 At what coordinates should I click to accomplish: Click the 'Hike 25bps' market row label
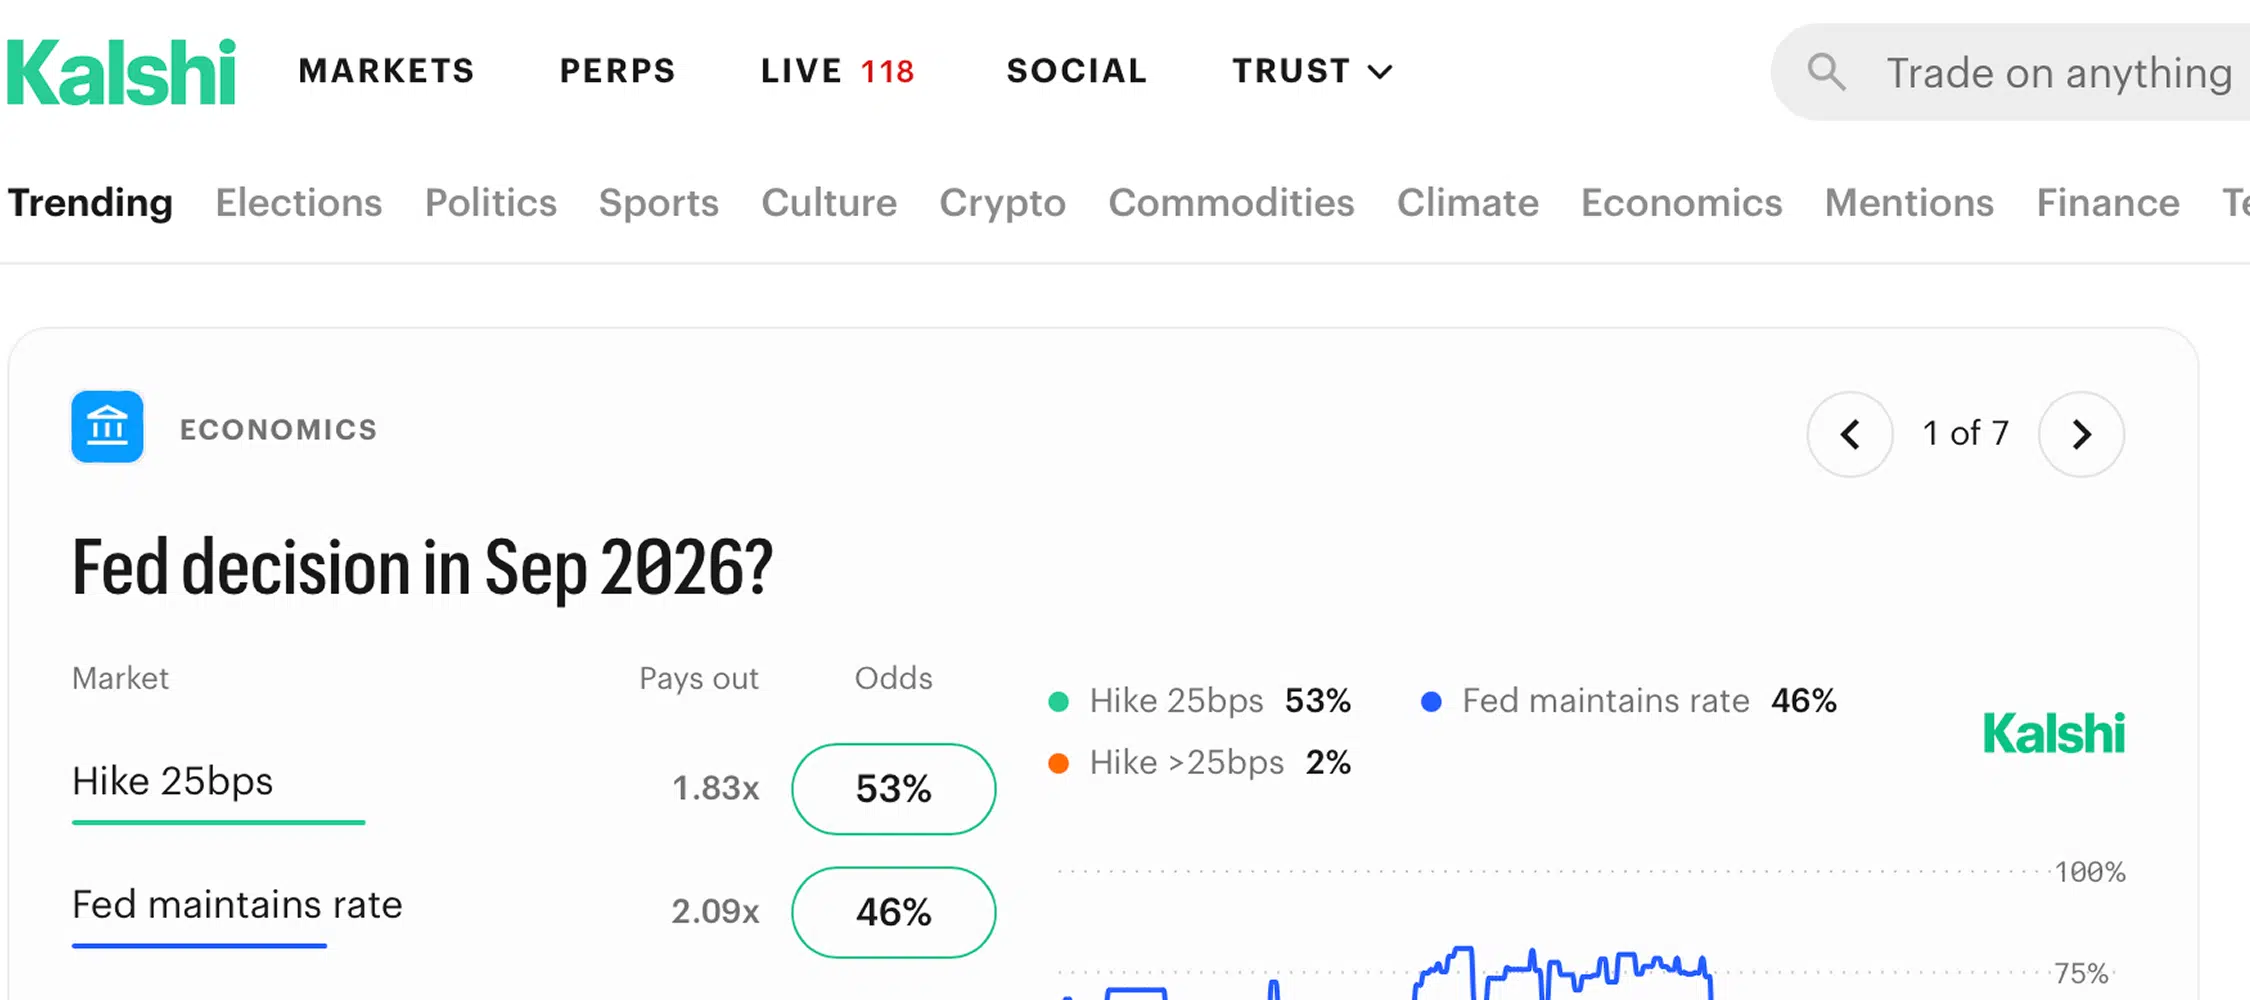point(172,781)
